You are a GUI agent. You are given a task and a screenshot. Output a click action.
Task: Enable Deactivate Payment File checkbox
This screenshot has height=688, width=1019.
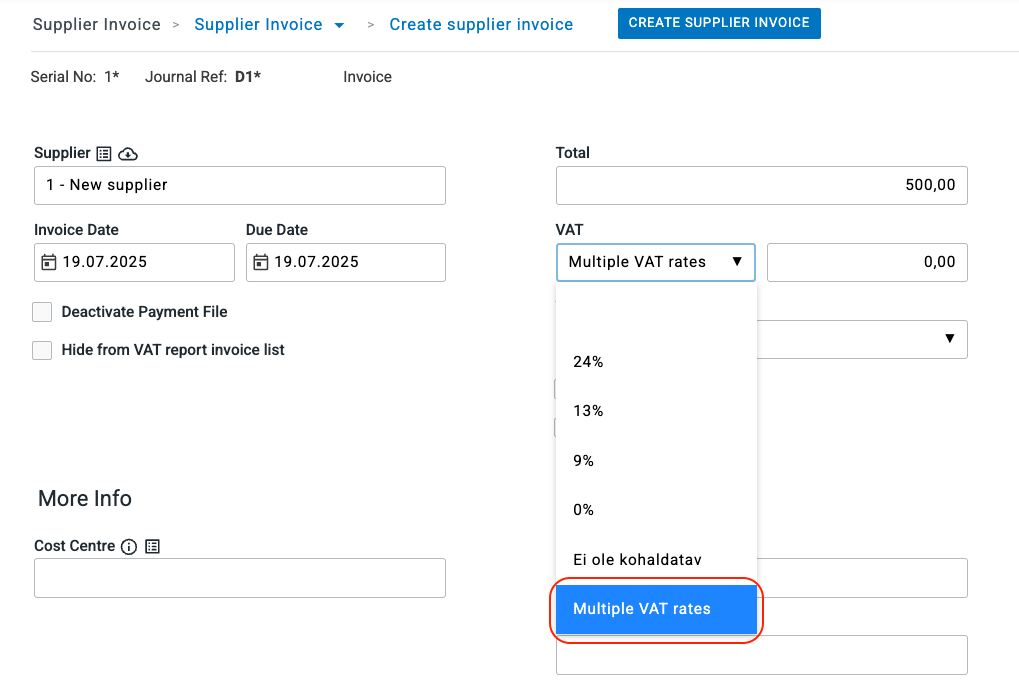pos(42,312)
